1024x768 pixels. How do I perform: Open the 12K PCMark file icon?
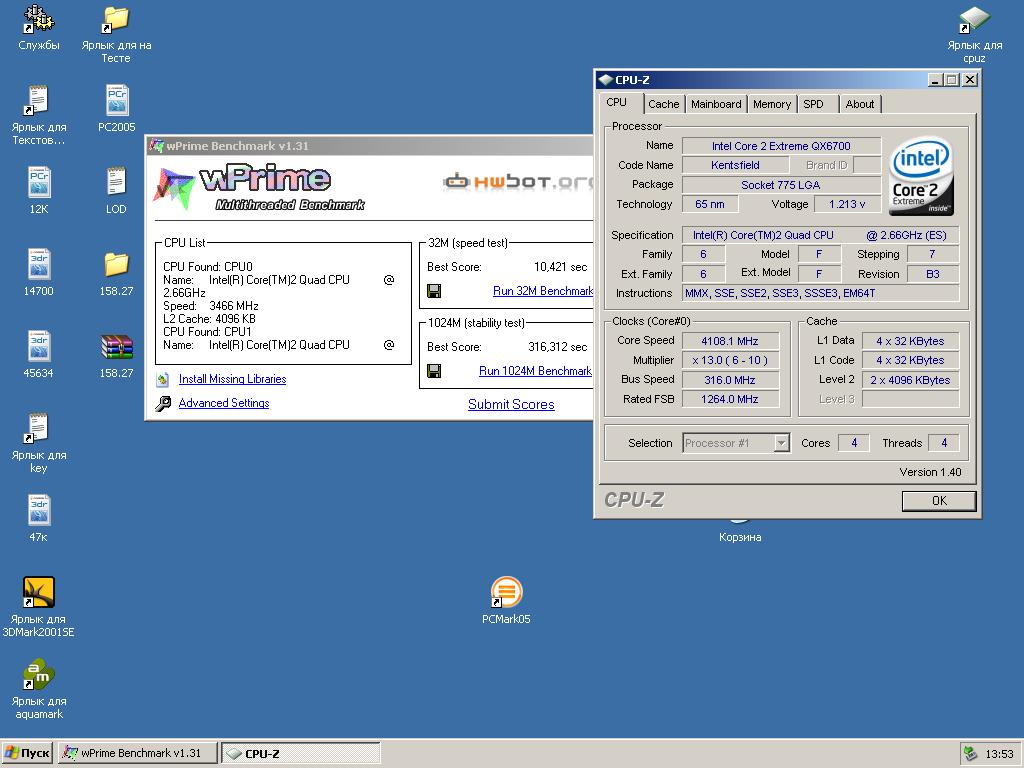pyautogui.click(x=39, y=183)
